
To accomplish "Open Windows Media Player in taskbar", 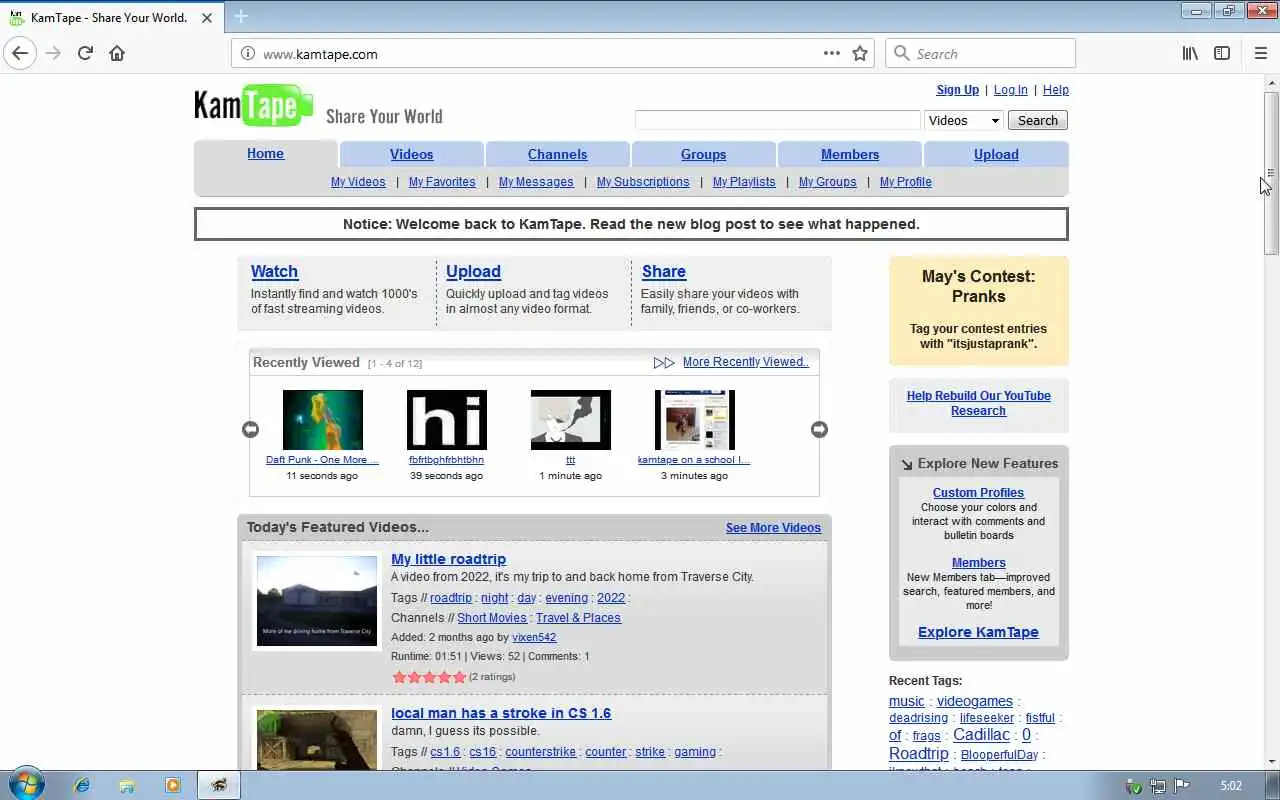I will coord(173,785).
